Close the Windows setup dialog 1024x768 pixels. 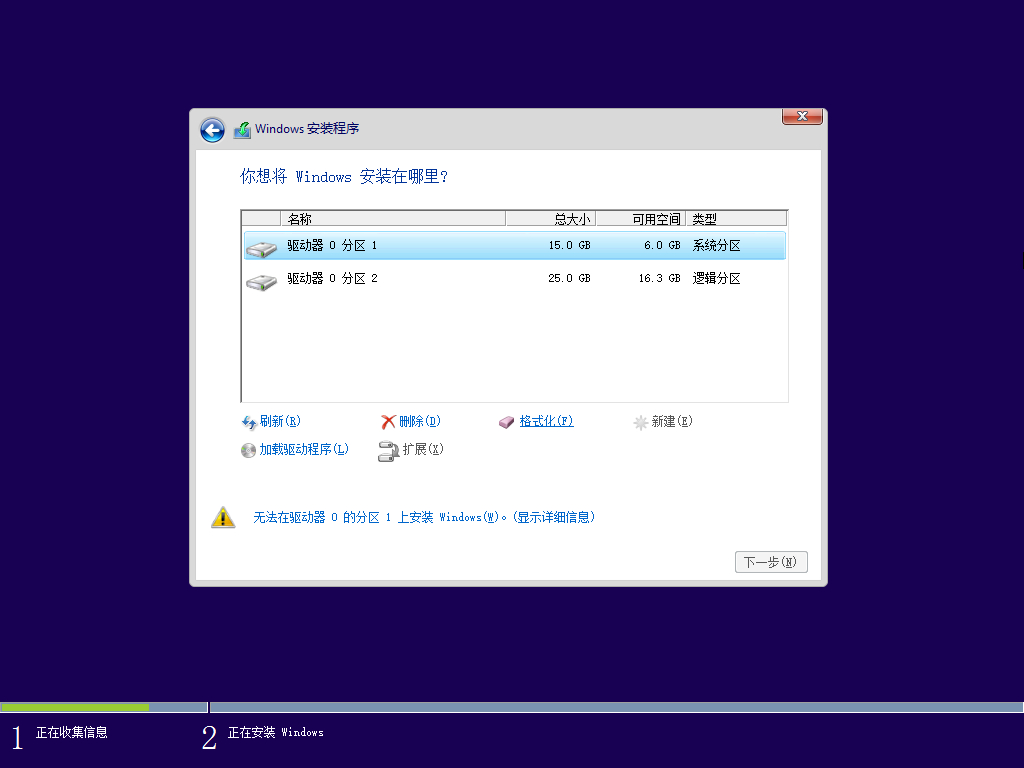point(802,116)
